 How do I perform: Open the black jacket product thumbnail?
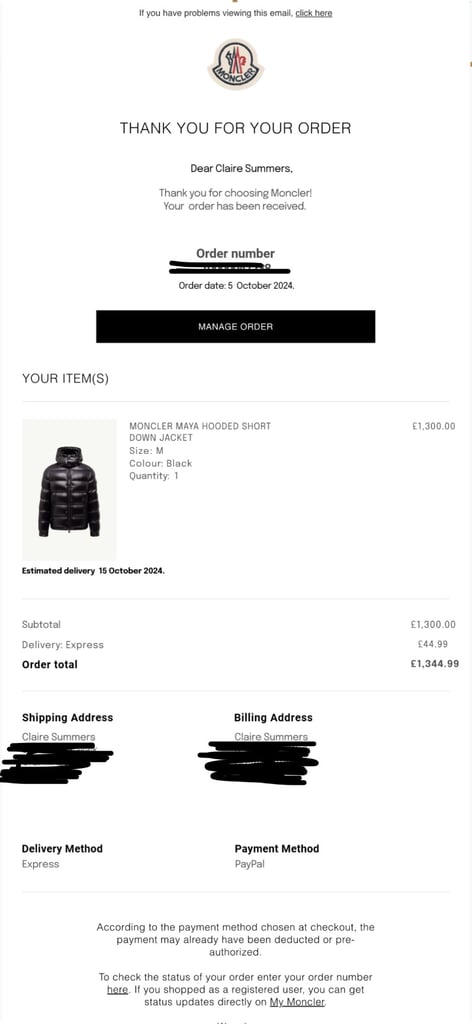[x=69, y=490]
